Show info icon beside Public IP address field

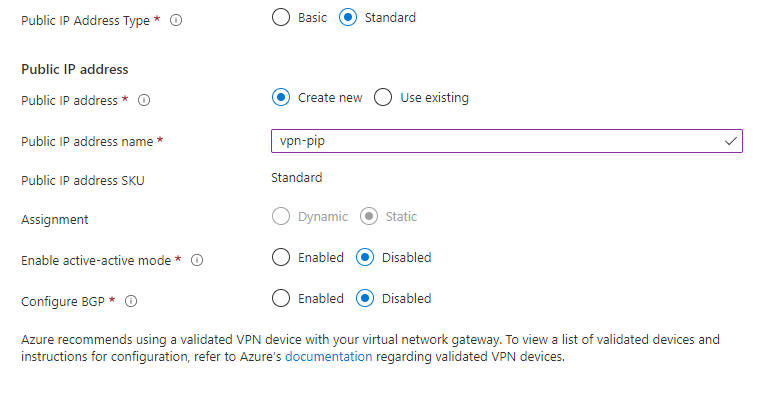click(x=144, y=100)
